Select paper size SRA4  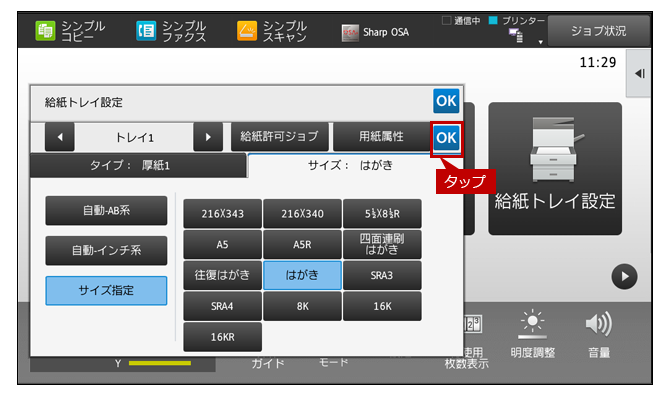[x=223, y=306]
